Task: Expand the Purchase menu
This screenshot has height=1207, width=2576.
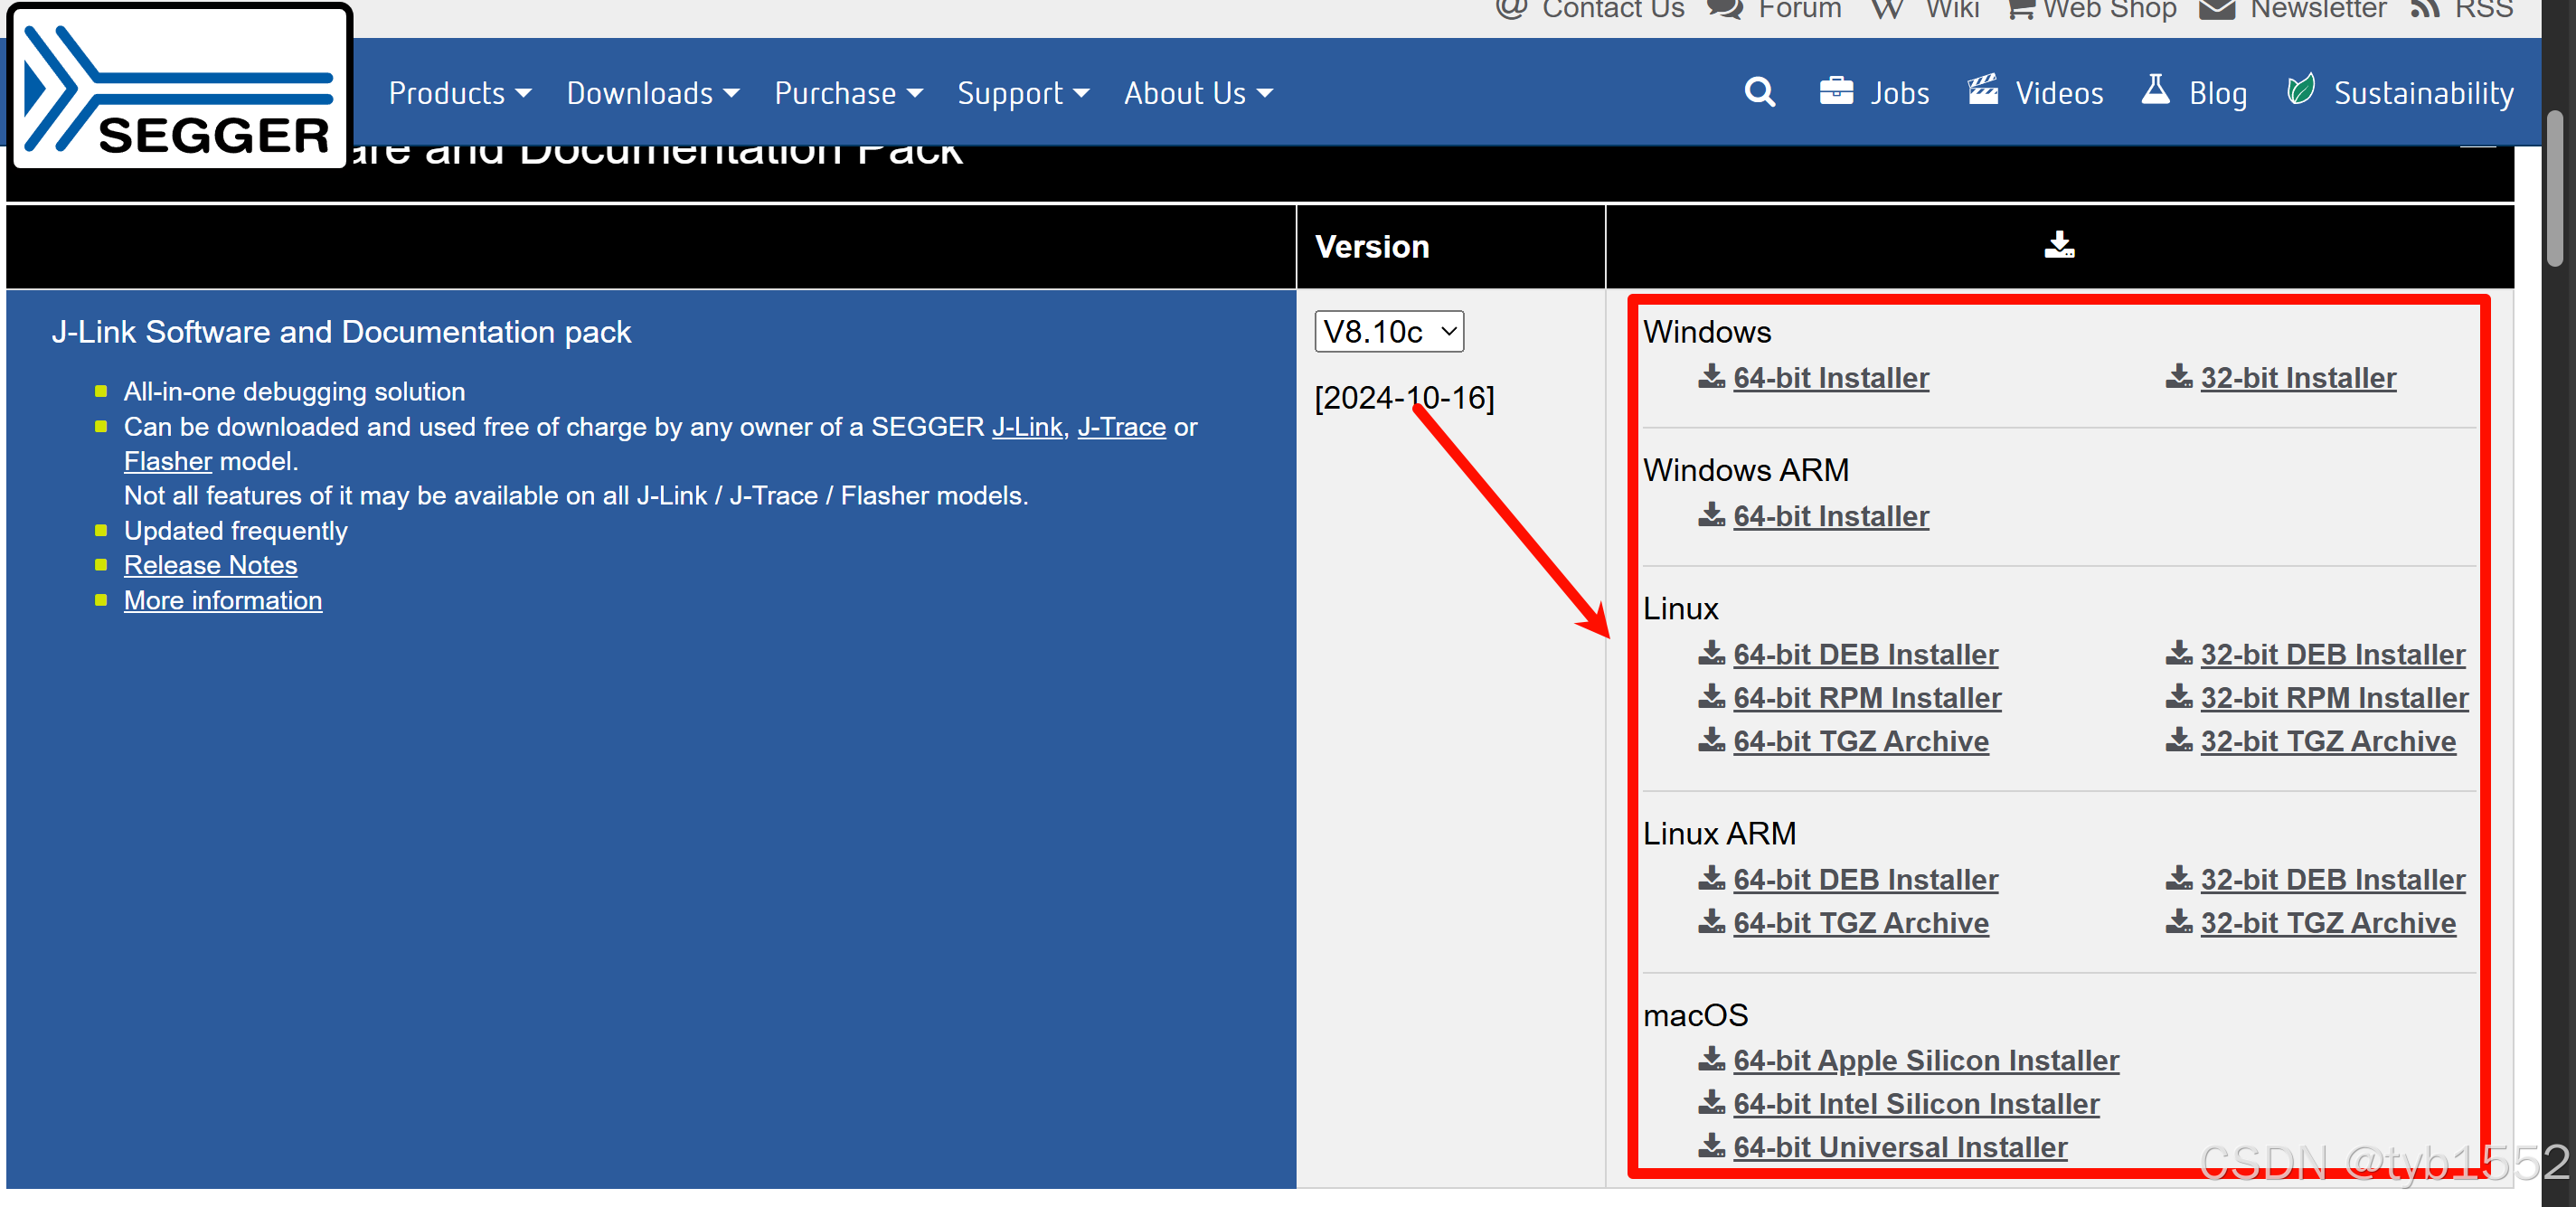Action: click(848, 93)
